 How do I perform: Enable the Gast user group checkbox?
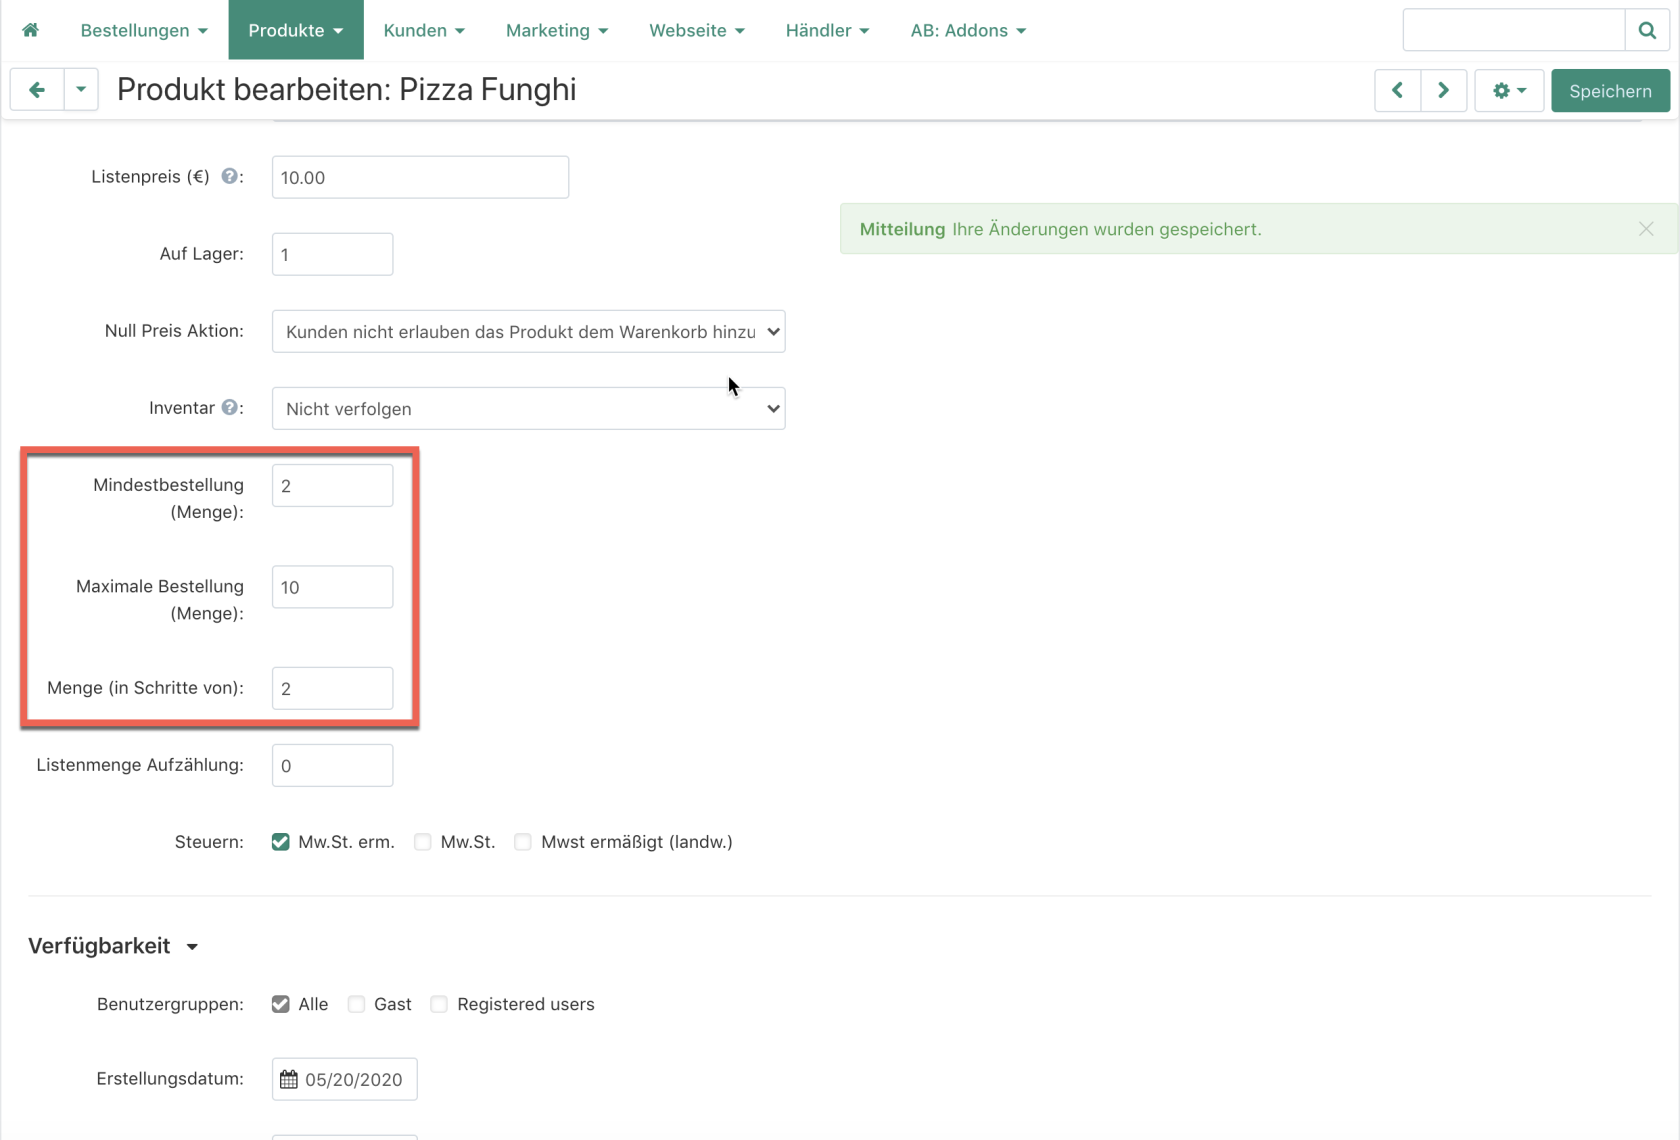point(356,1004)
